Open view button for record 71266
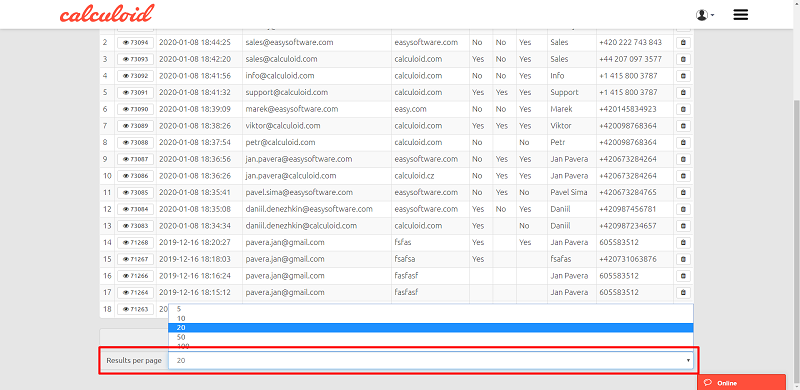 point(135,276)
